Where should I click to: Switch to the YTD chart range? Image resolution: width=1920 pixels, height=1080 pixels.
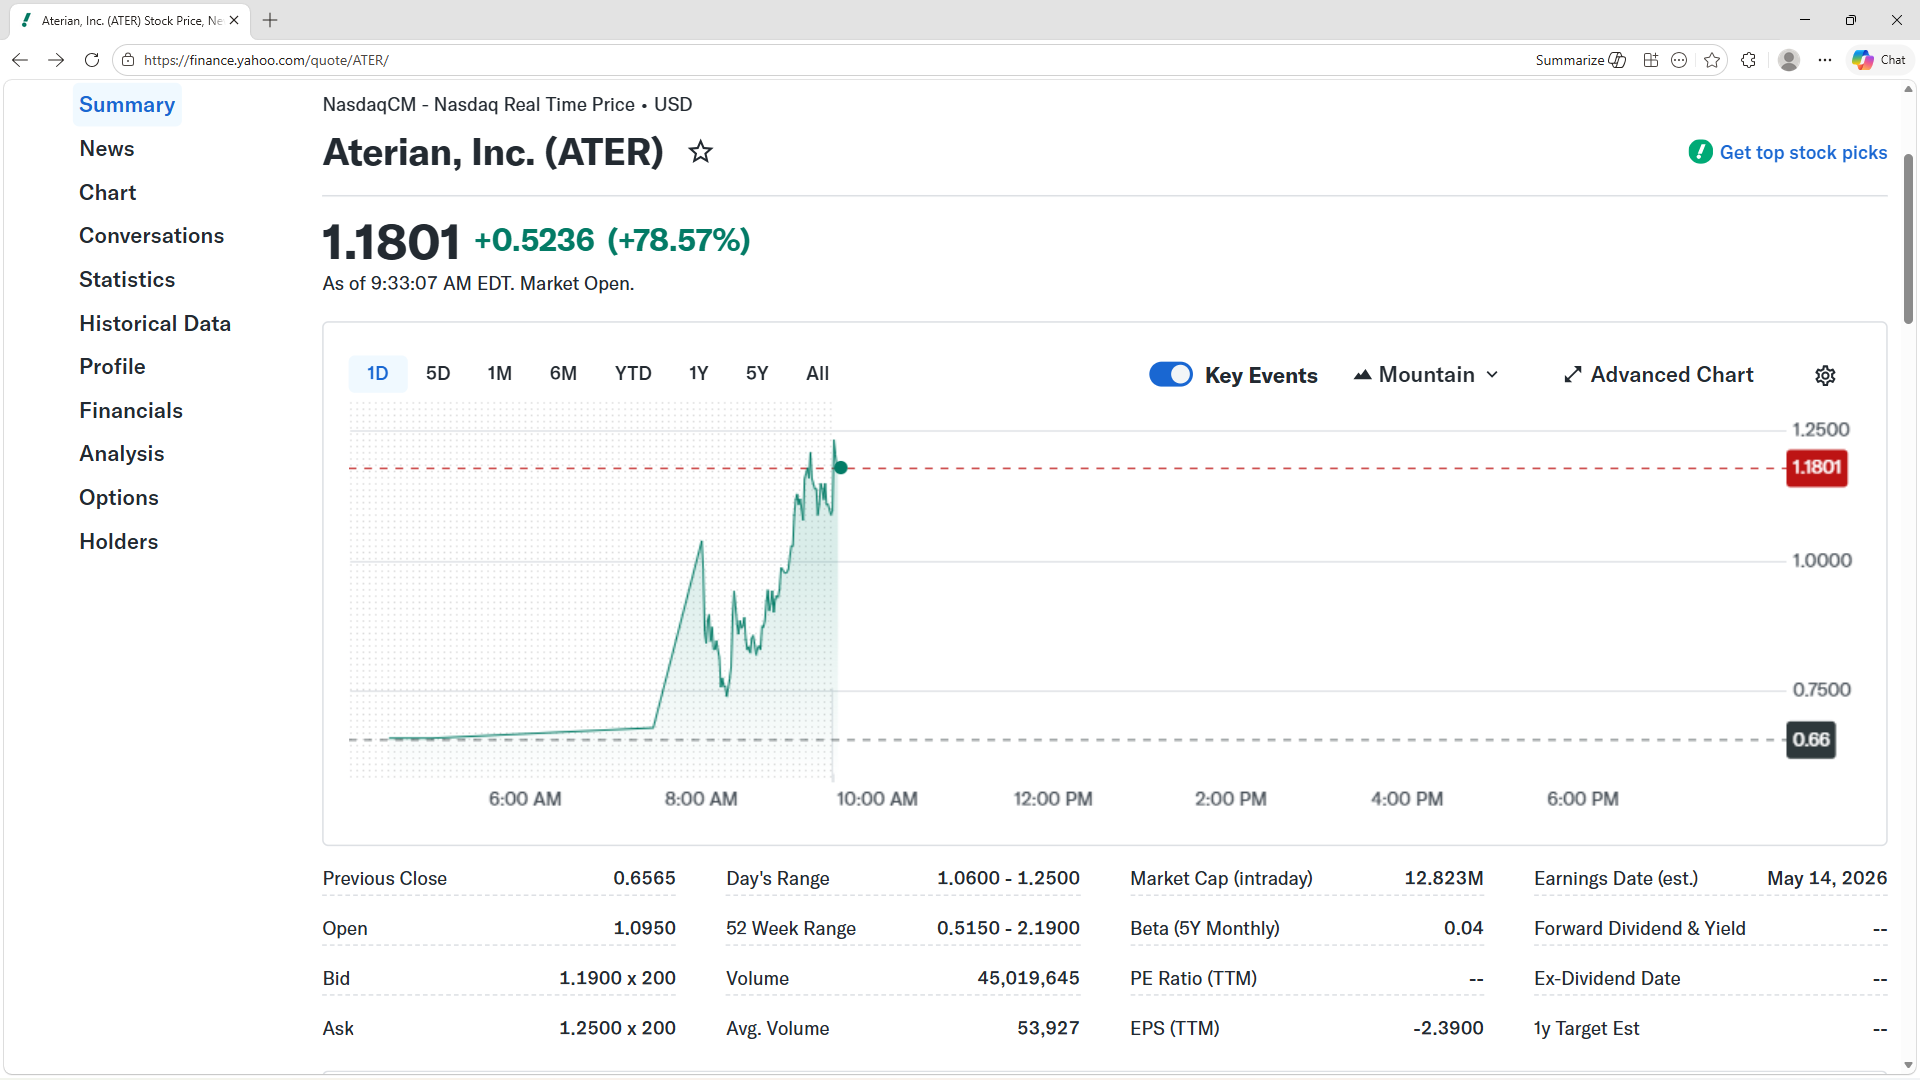point(633,373)
